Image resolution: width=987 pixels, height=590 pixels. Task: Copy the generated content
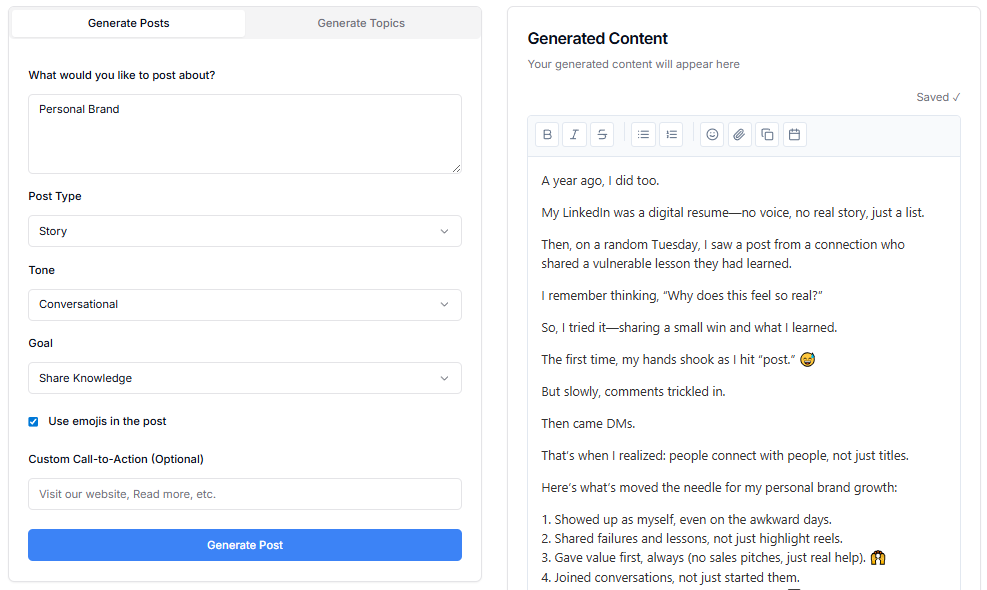tap(767, 135)
